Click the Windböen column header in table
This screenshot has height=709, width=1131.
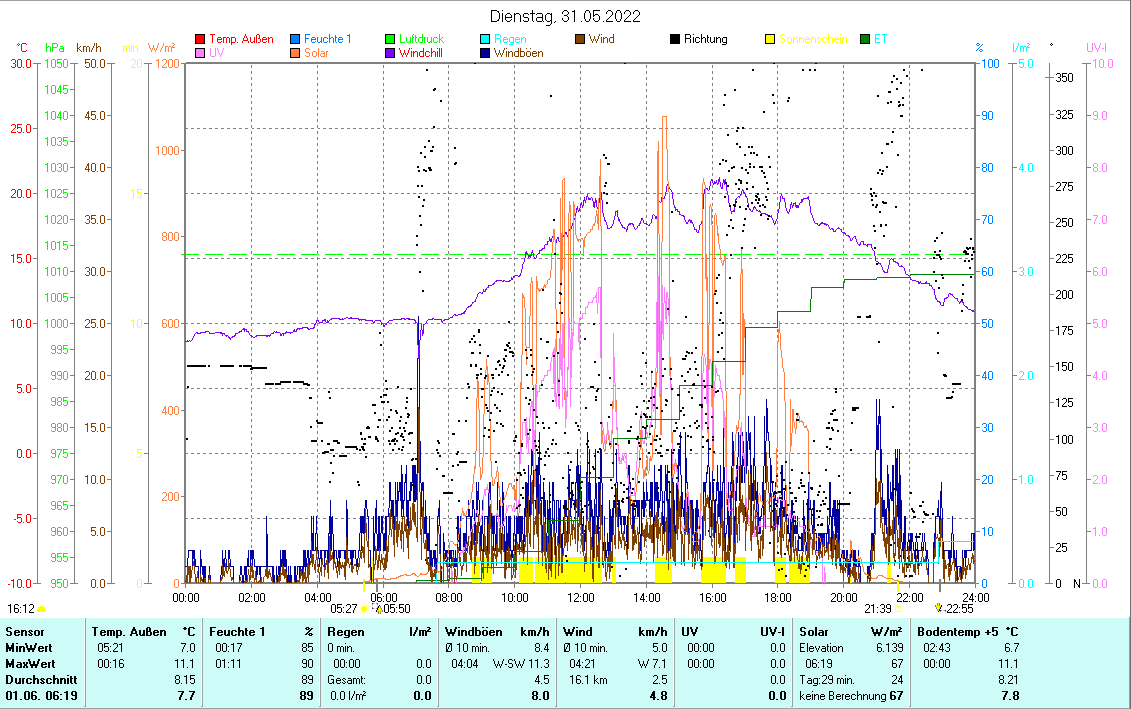472,632
